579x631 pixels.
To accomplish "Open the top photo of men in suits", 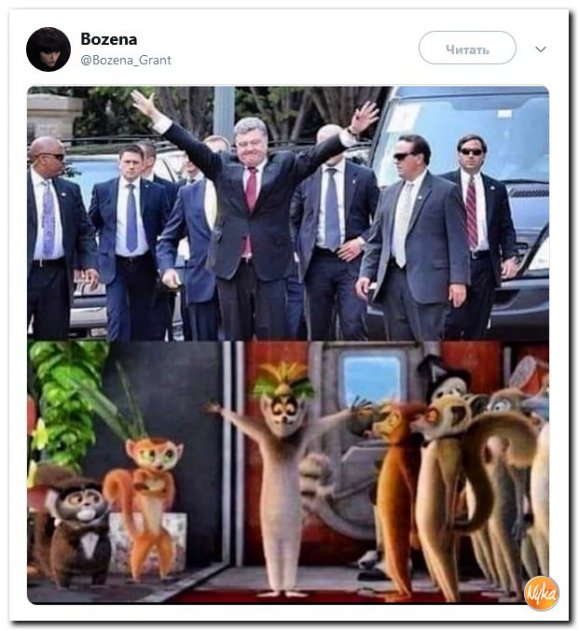I will coord(288,213).
